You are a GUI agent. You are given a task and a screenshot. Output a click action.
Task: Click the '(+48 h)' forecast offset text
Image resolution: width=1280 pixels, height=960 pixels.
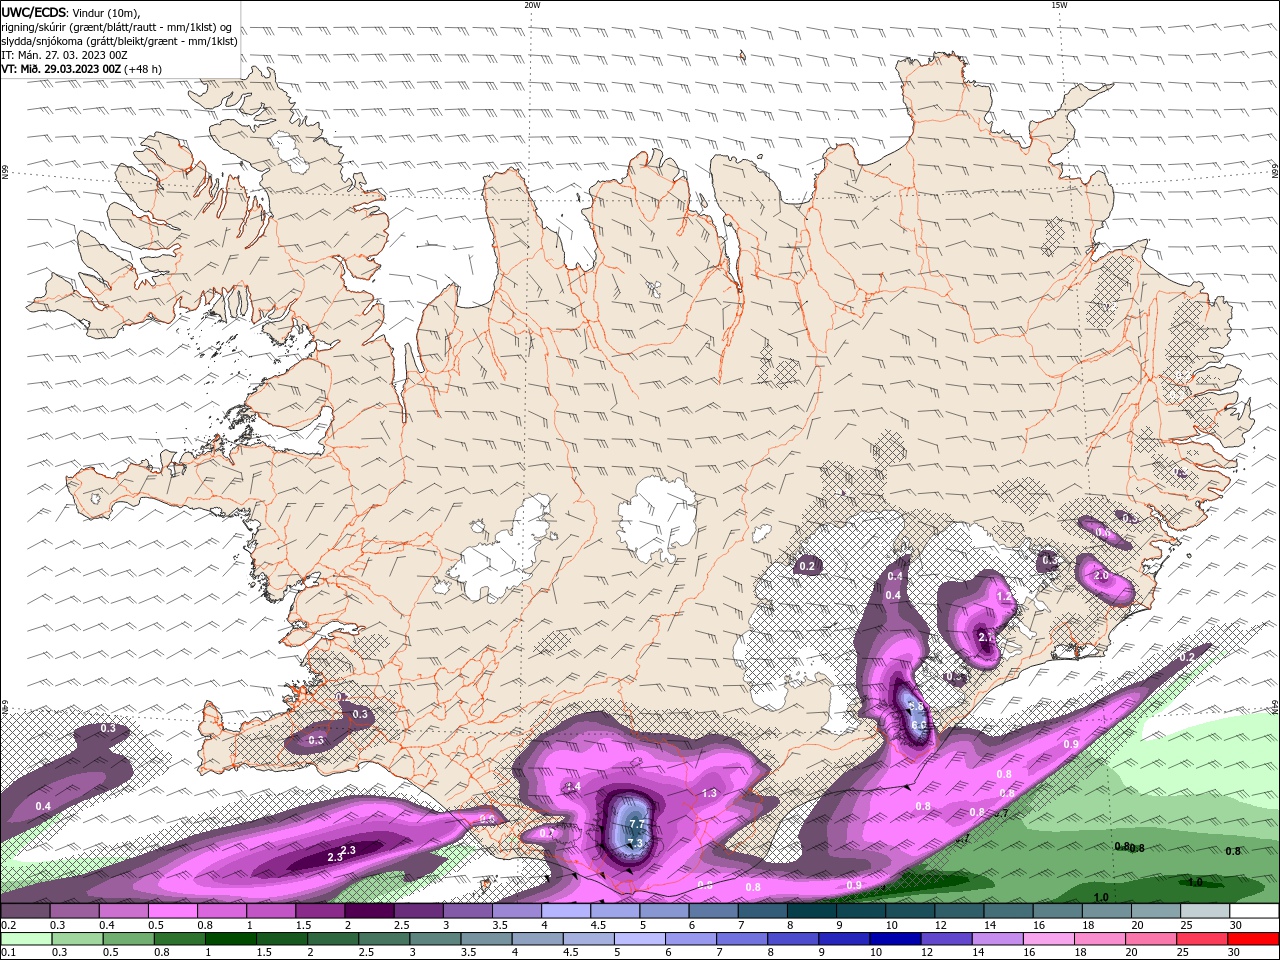coord(144,69)
